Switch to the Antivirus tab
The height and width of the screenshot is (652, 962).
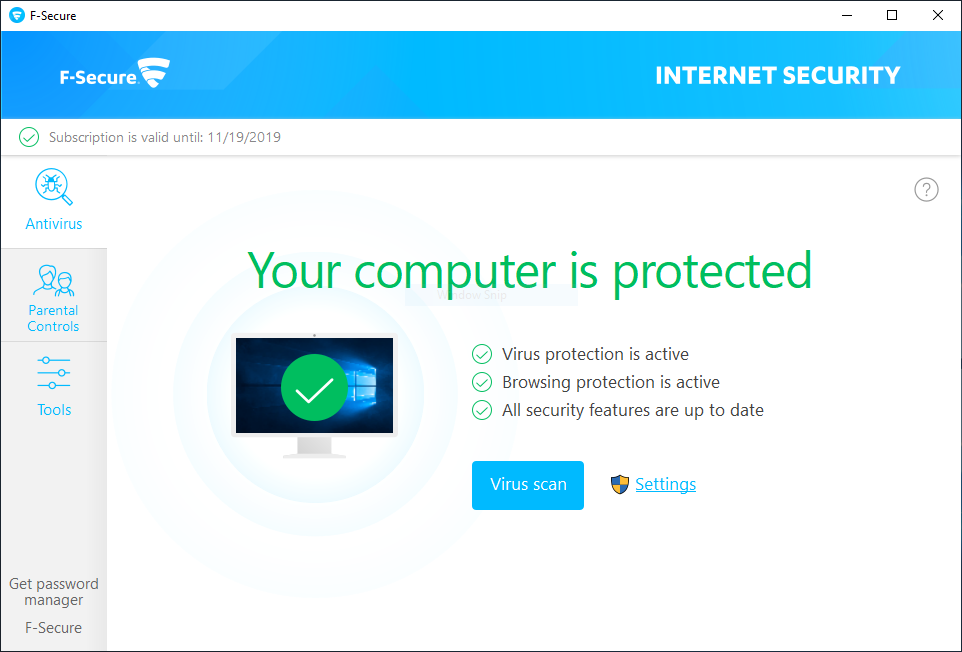(54, 224)
